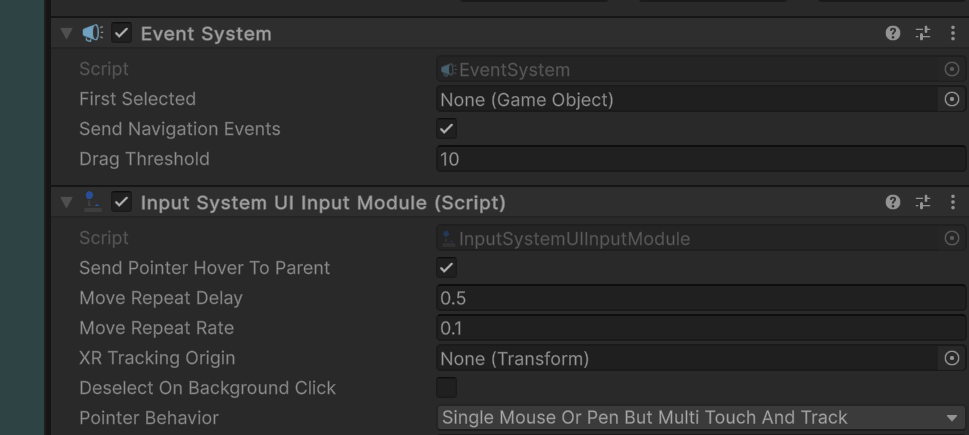Viewport: 969px width, 435px height.
Task: Toggle Send Navigation Events checkbox
Action: 447,129
